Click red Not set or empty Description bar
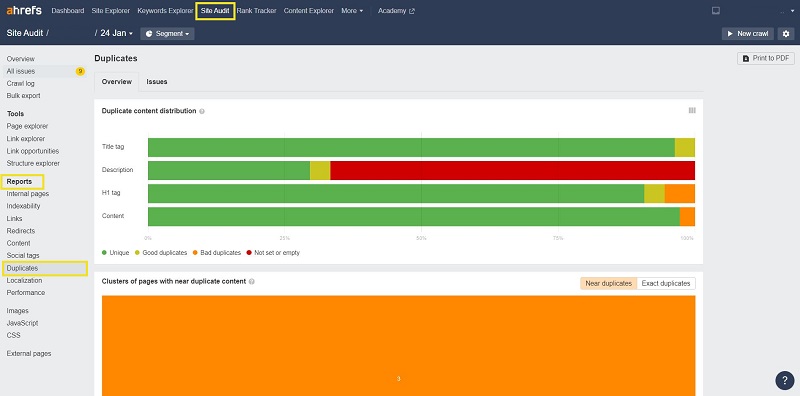This screenshot has width=800, height=396. (512, 170)
